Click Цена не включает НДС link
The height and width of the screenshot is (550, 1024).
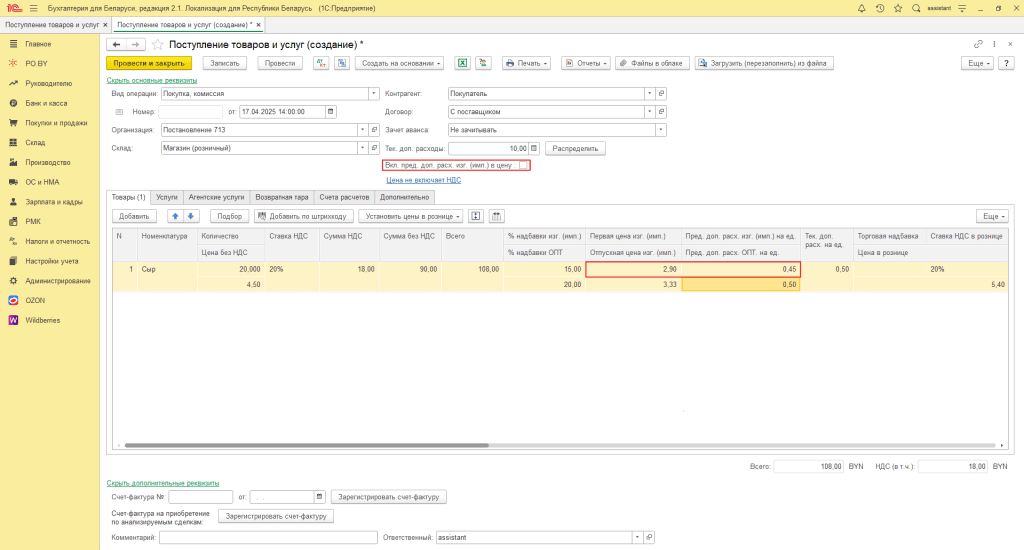pos(423,180)
